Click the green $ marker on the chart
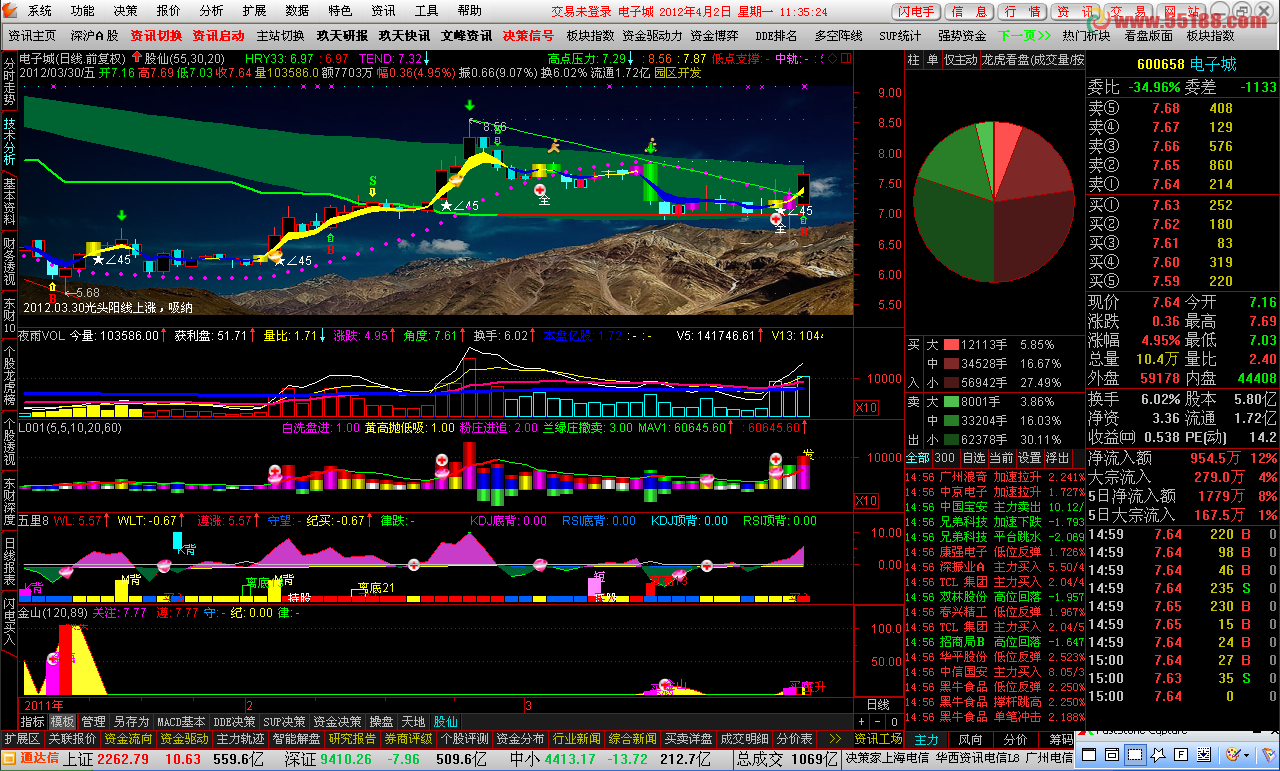 point(372,181)
